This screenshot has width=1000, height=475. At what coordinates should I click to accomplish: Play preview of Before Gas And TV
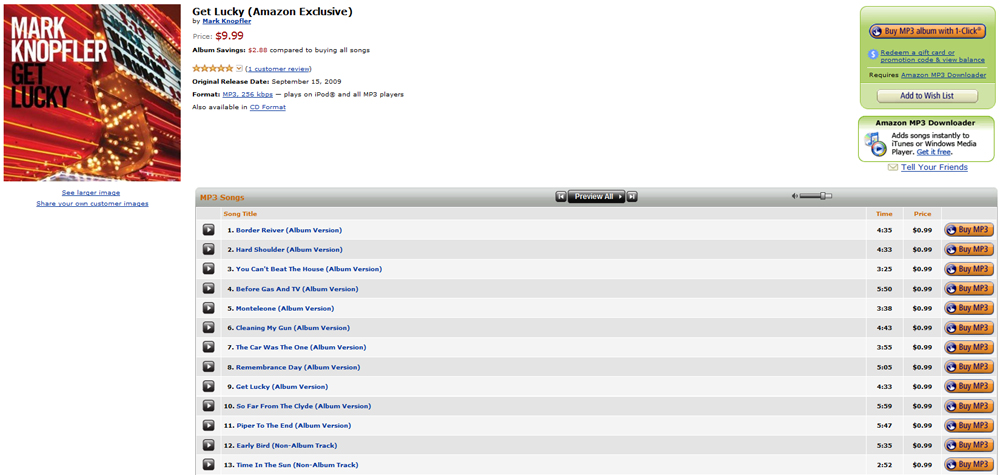[209, 288]
